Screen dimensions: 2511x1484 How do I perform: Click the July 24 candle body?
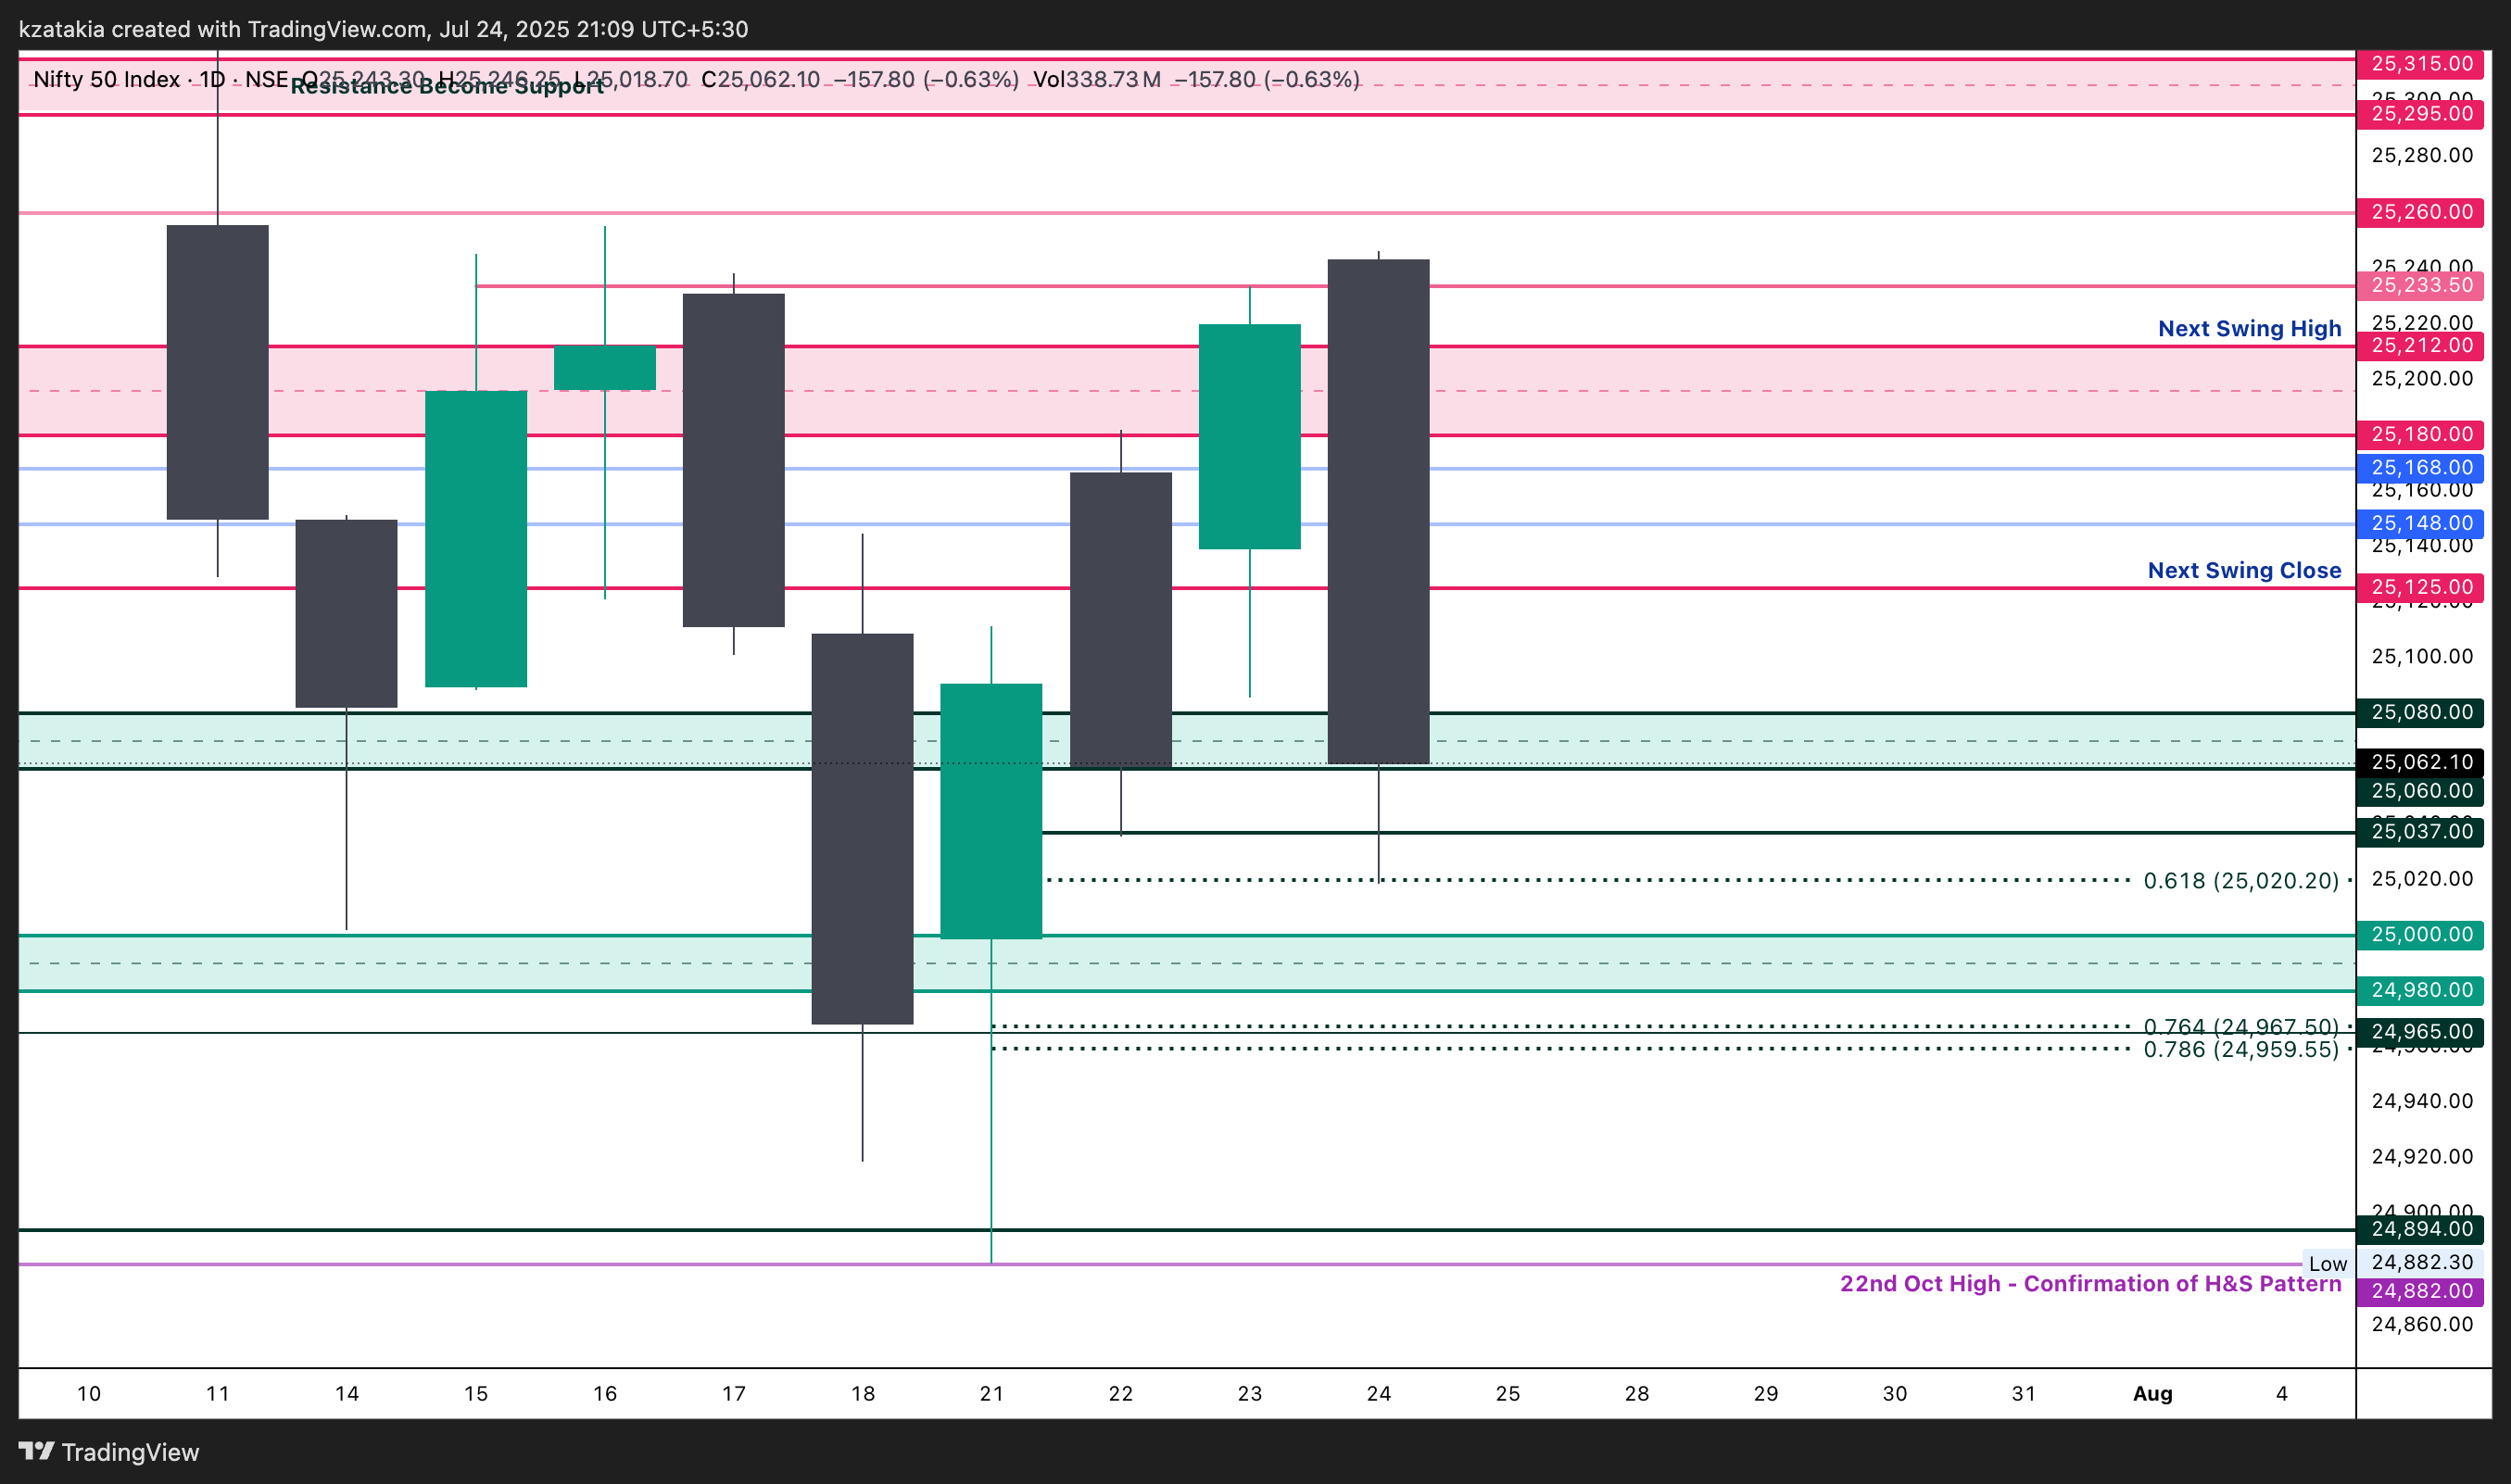[1378, 511]
